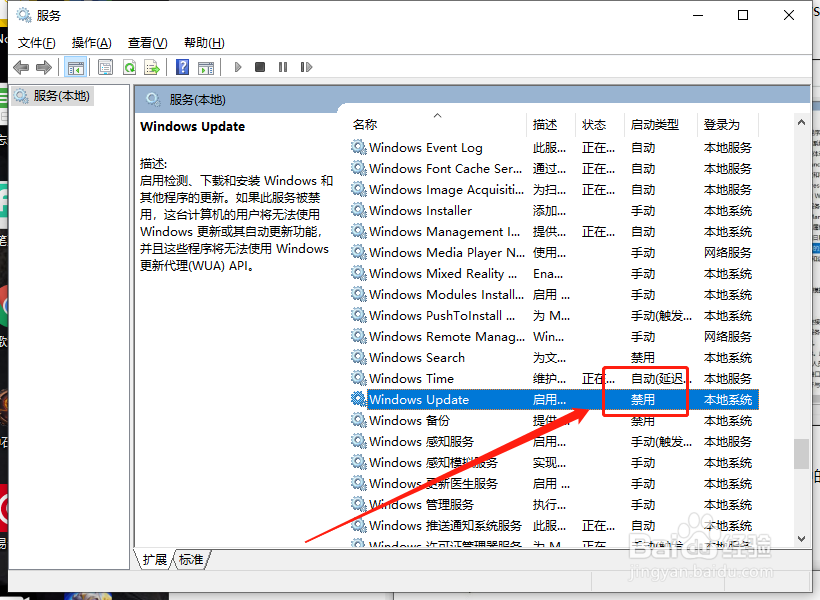Switch to the 标准 tab

tap(191, 560)
